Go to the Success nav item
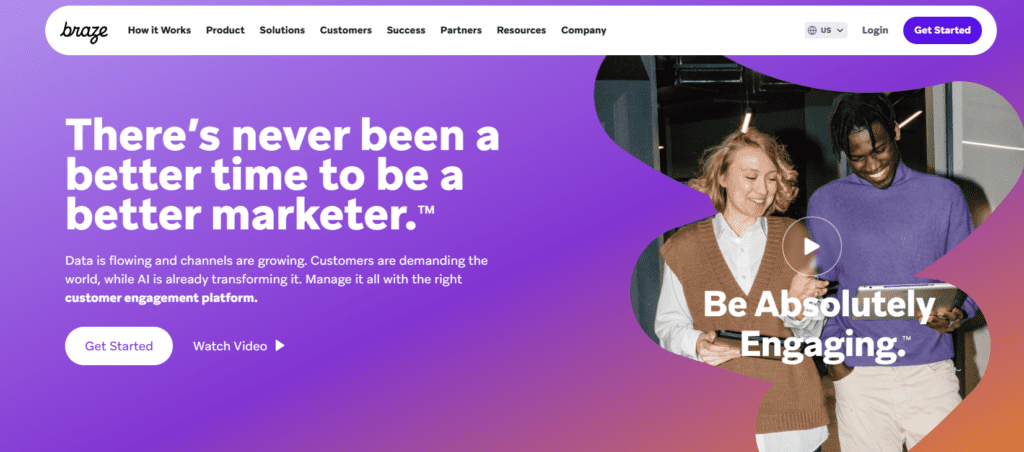1024x452 pixels. click(406, 30)
